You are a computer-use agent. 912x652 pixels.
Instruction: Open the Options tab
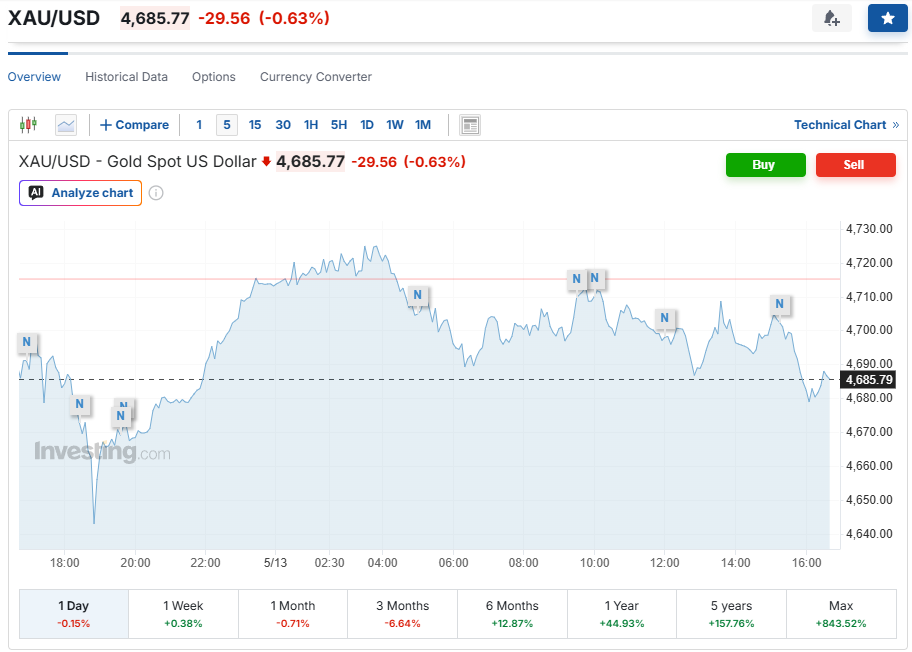[213, 77]
